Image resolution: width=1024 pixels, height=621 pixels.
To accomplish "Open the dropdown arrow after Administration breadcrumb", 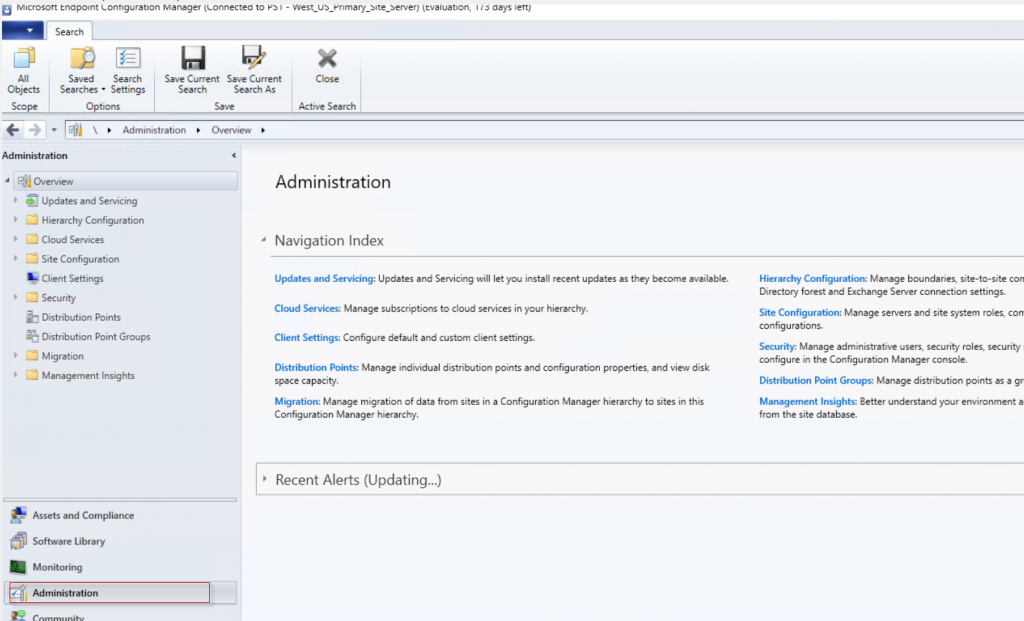I will coord(198,130).
